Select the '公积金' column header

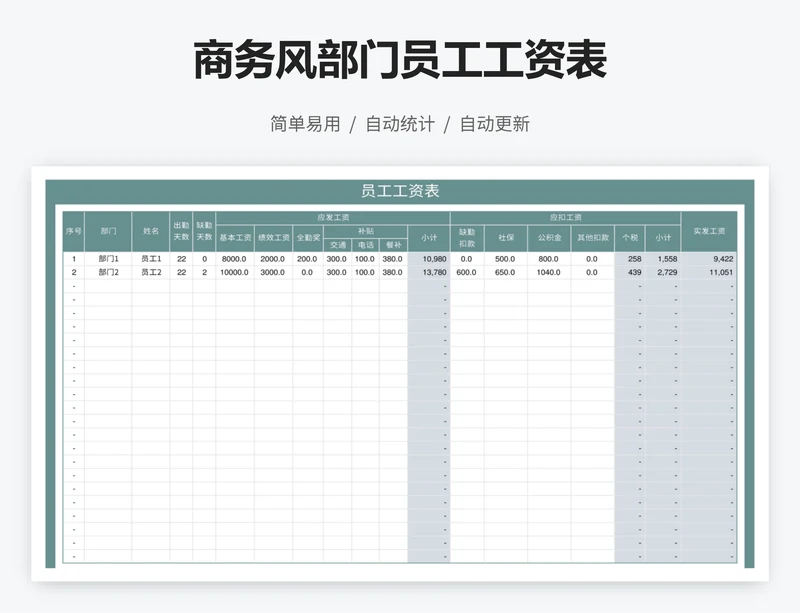coord(549,238)
